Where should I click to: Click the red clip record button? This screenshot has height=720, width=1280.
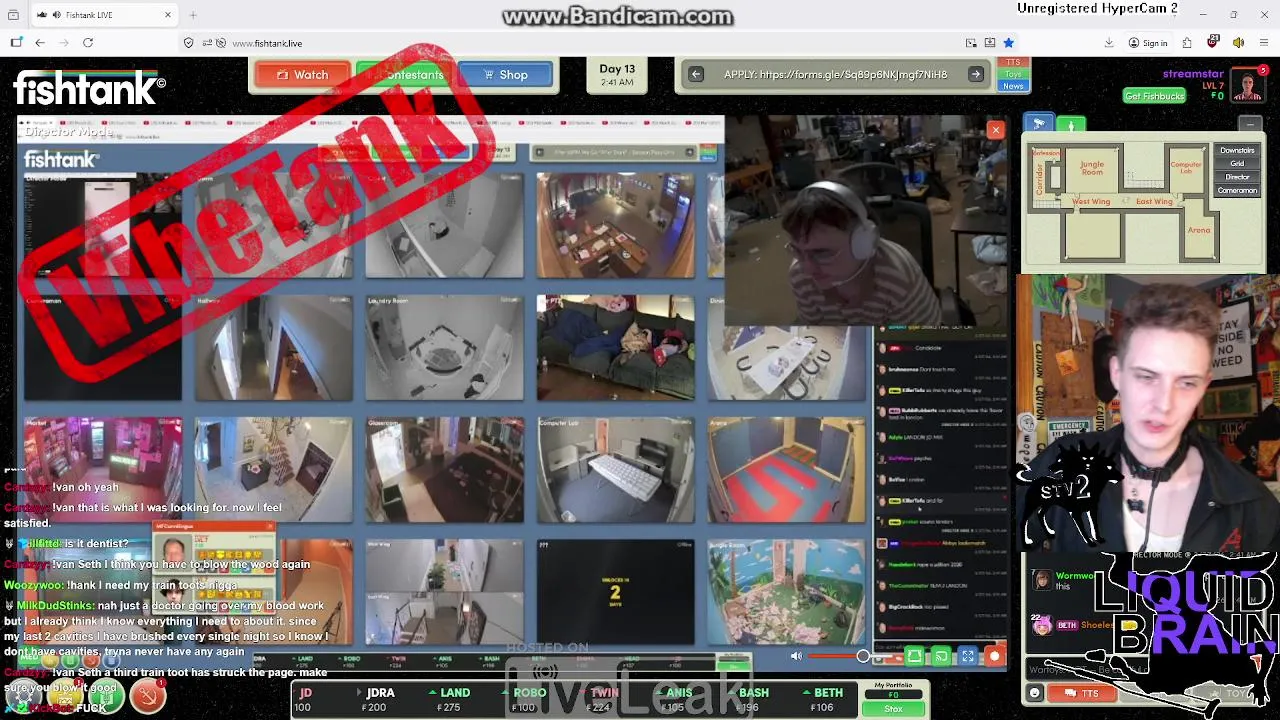(x=994, y=656)
